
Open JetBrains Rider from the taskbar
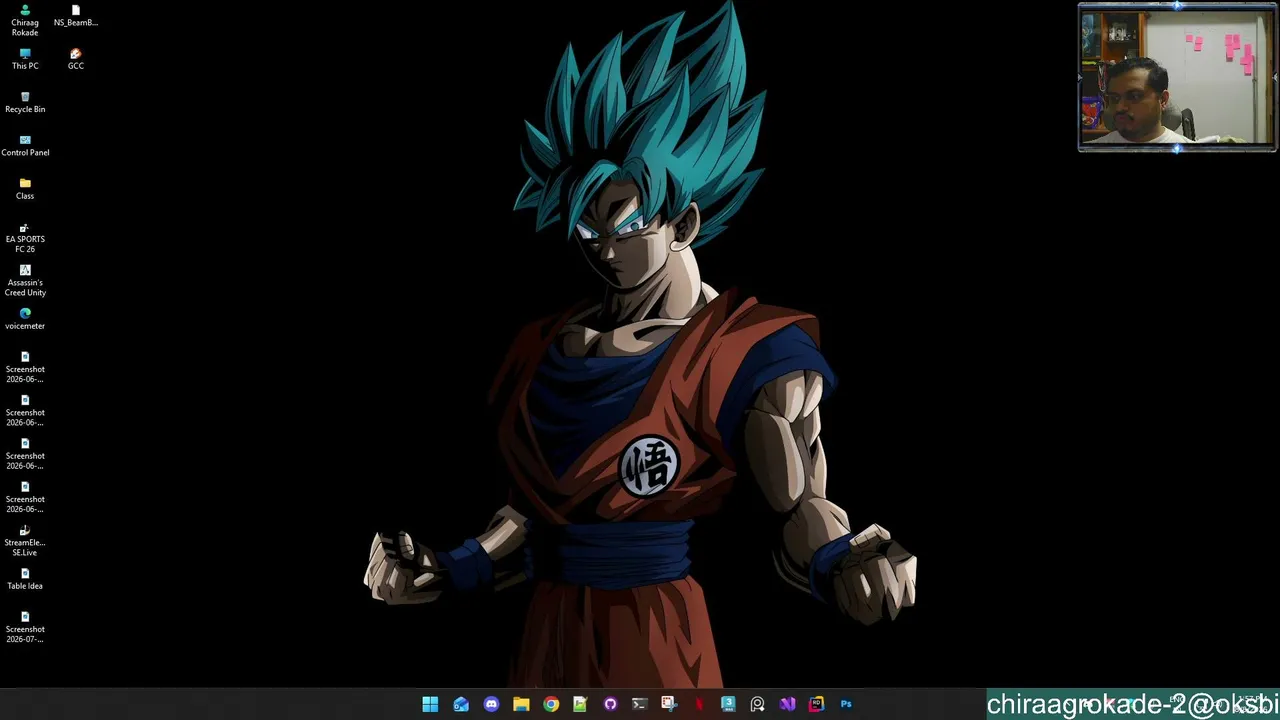(x=817, y=704)
